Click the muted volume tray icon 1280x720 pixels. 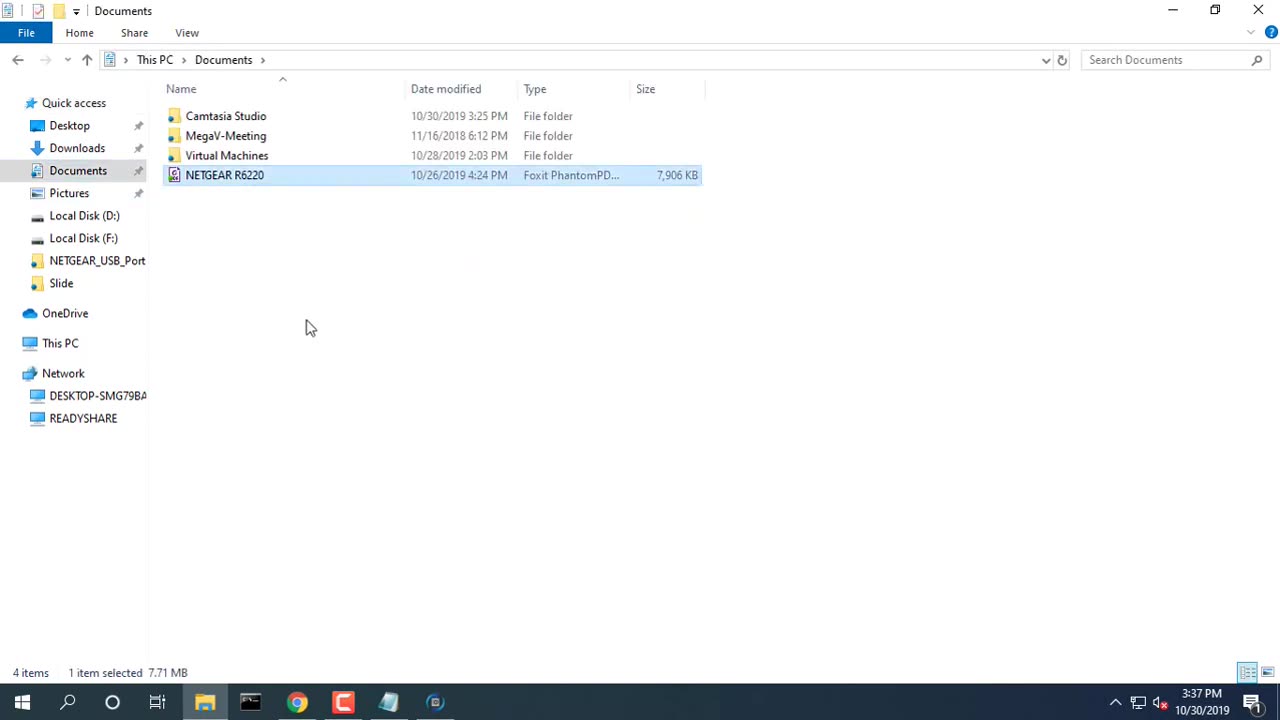click(x=1160, y=702)
